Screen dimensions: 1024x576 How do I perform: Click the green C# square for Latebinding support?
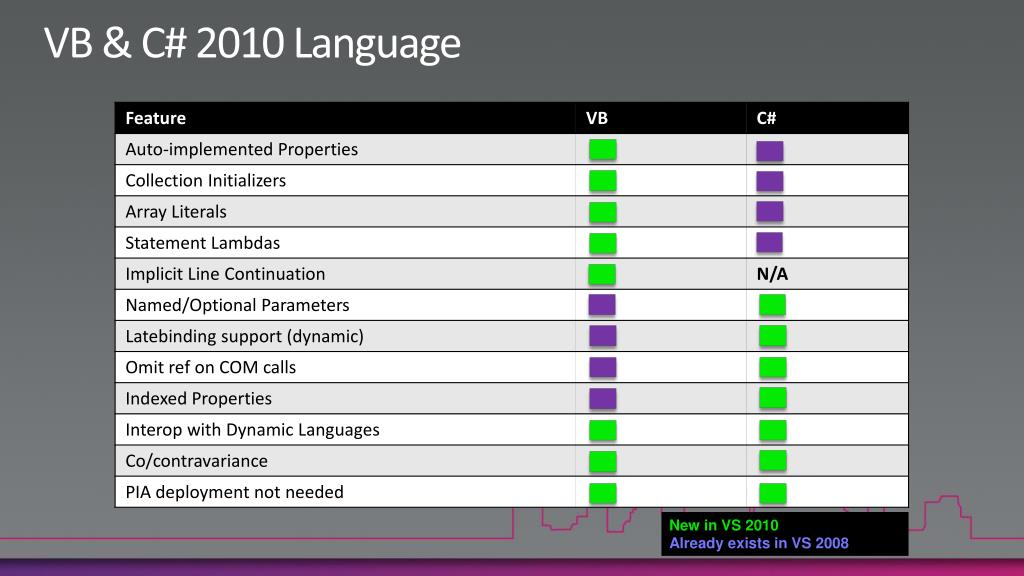[x=773, y=336]
